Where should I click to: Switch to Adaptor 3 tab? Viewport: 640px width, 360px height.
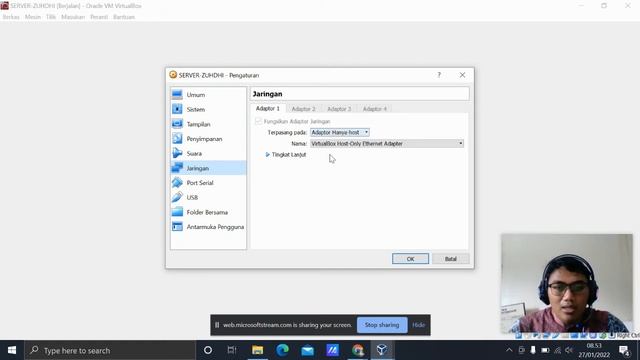(339, 109)
